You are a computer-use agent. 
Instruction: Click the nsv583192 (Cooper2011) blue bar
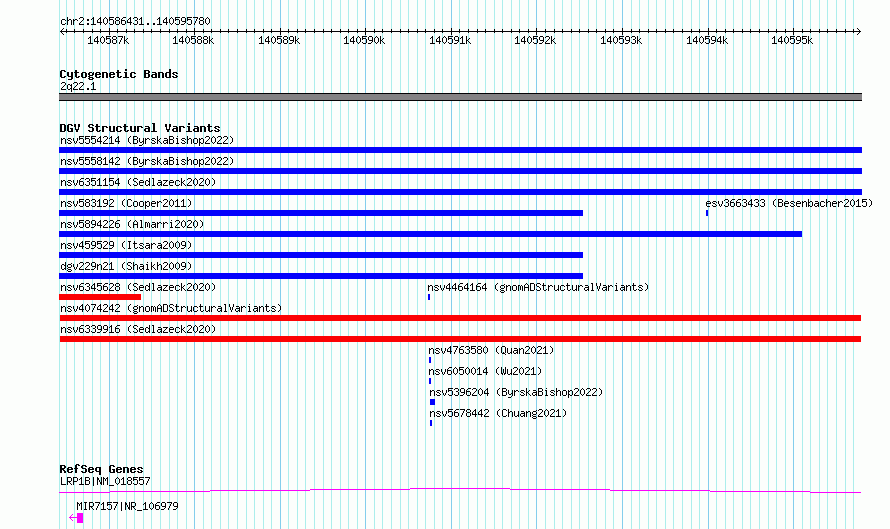click(x=321, y=213)
